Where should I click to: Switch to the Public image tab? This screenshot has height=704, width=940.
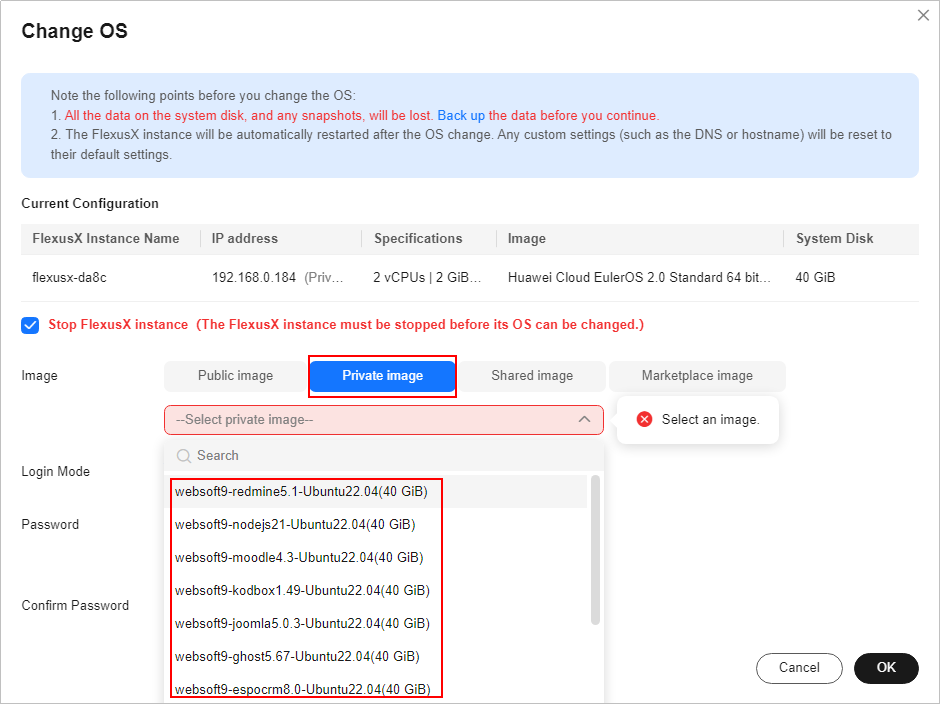point(235,376)
